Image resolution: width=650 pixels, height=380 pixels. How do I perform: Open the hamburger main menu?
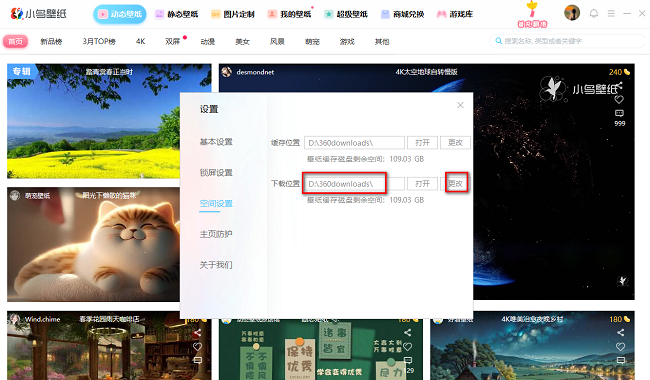[x=611, y=13]
